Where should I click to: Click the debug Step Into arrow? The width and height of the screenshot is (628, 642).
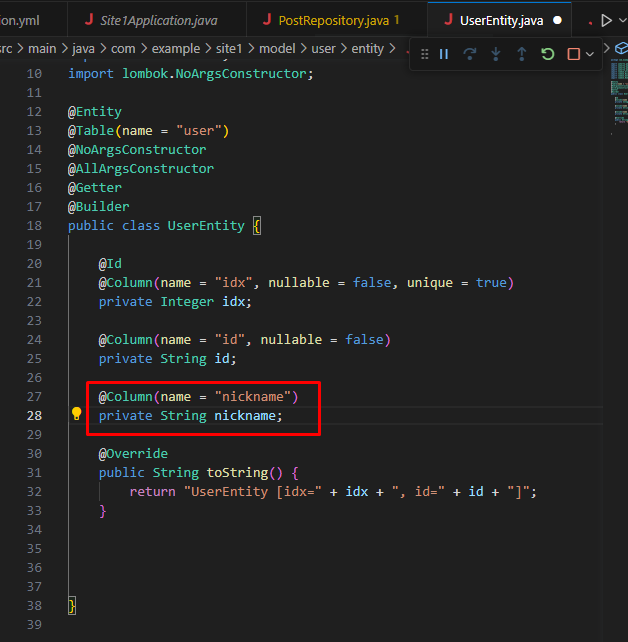pyautogui.click(x=495, y=54)
